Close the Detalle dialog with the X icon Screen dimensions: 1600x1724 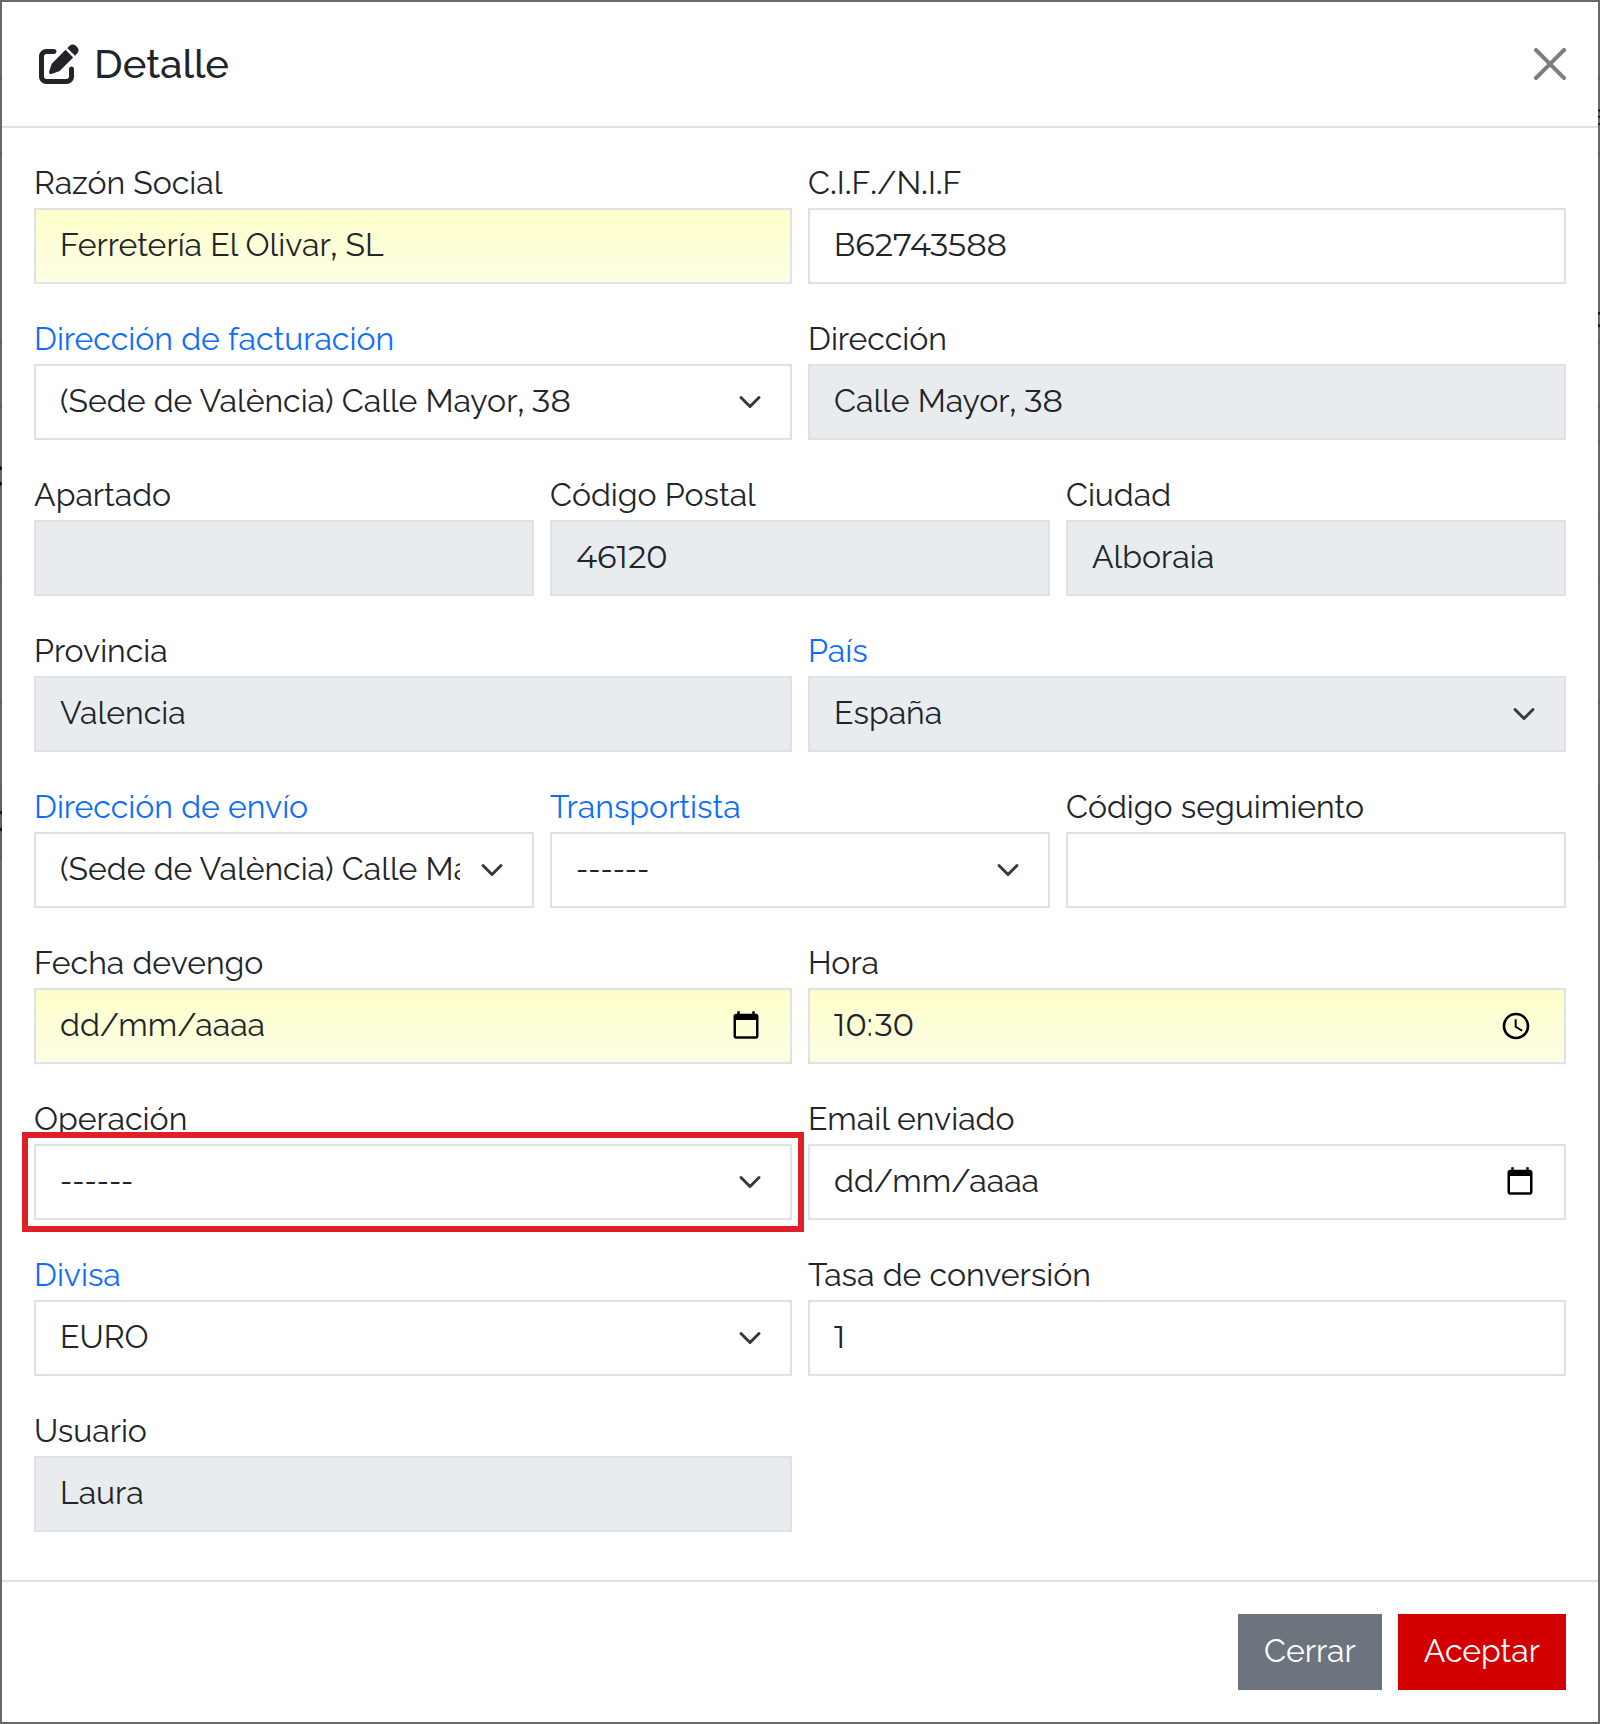[1549, 64]
